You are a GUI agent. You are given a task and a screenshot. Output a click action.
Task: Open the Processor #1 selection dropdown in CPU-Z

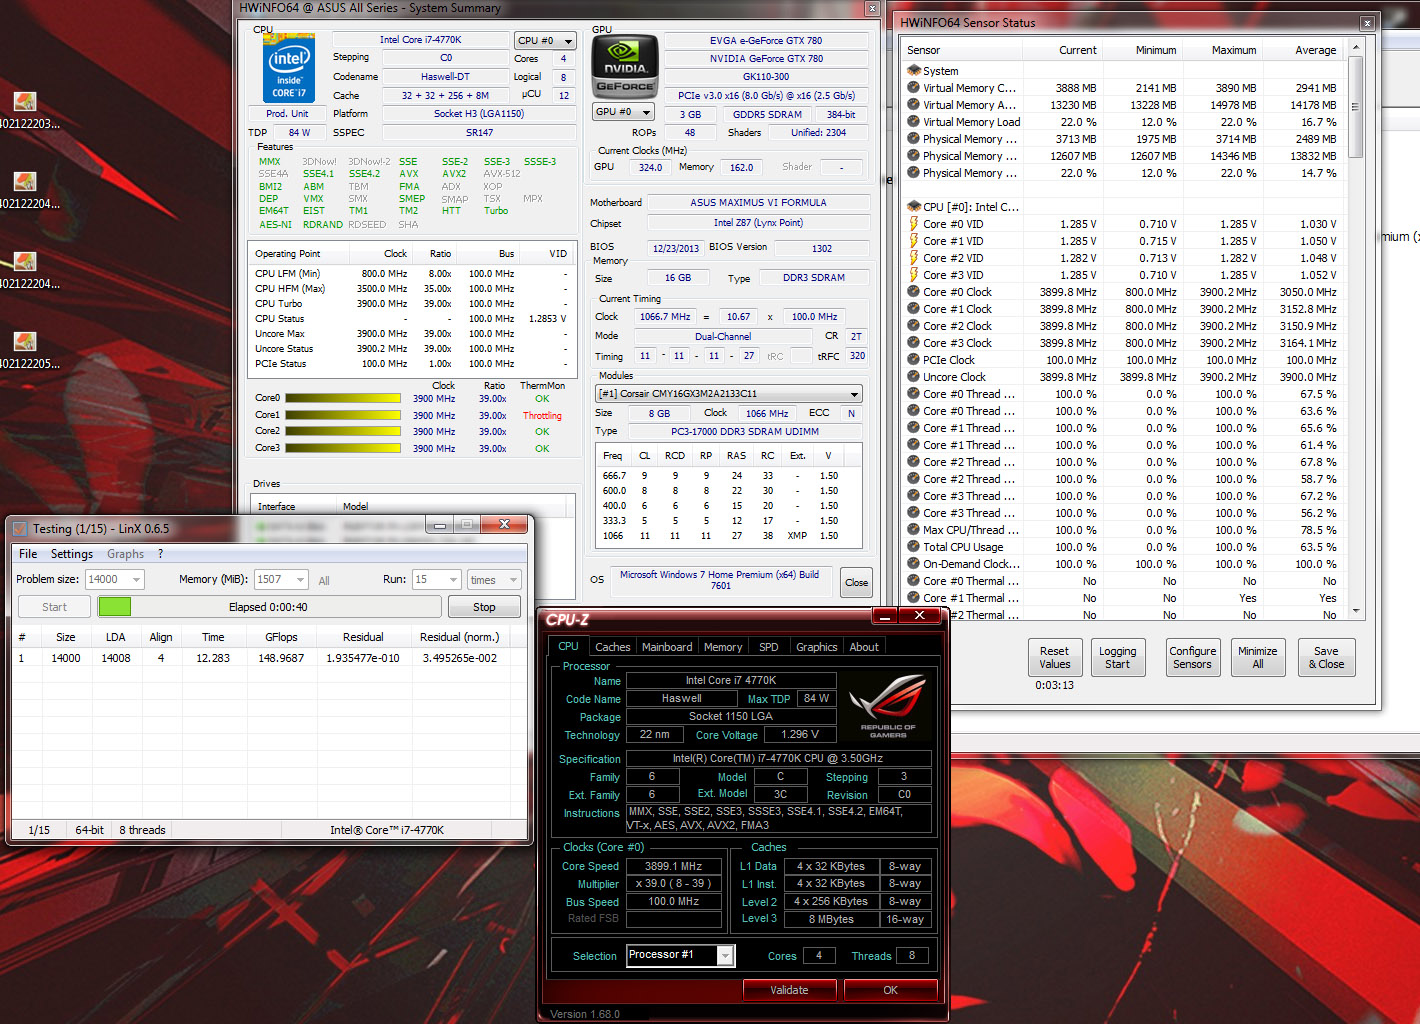pos(681,956)
